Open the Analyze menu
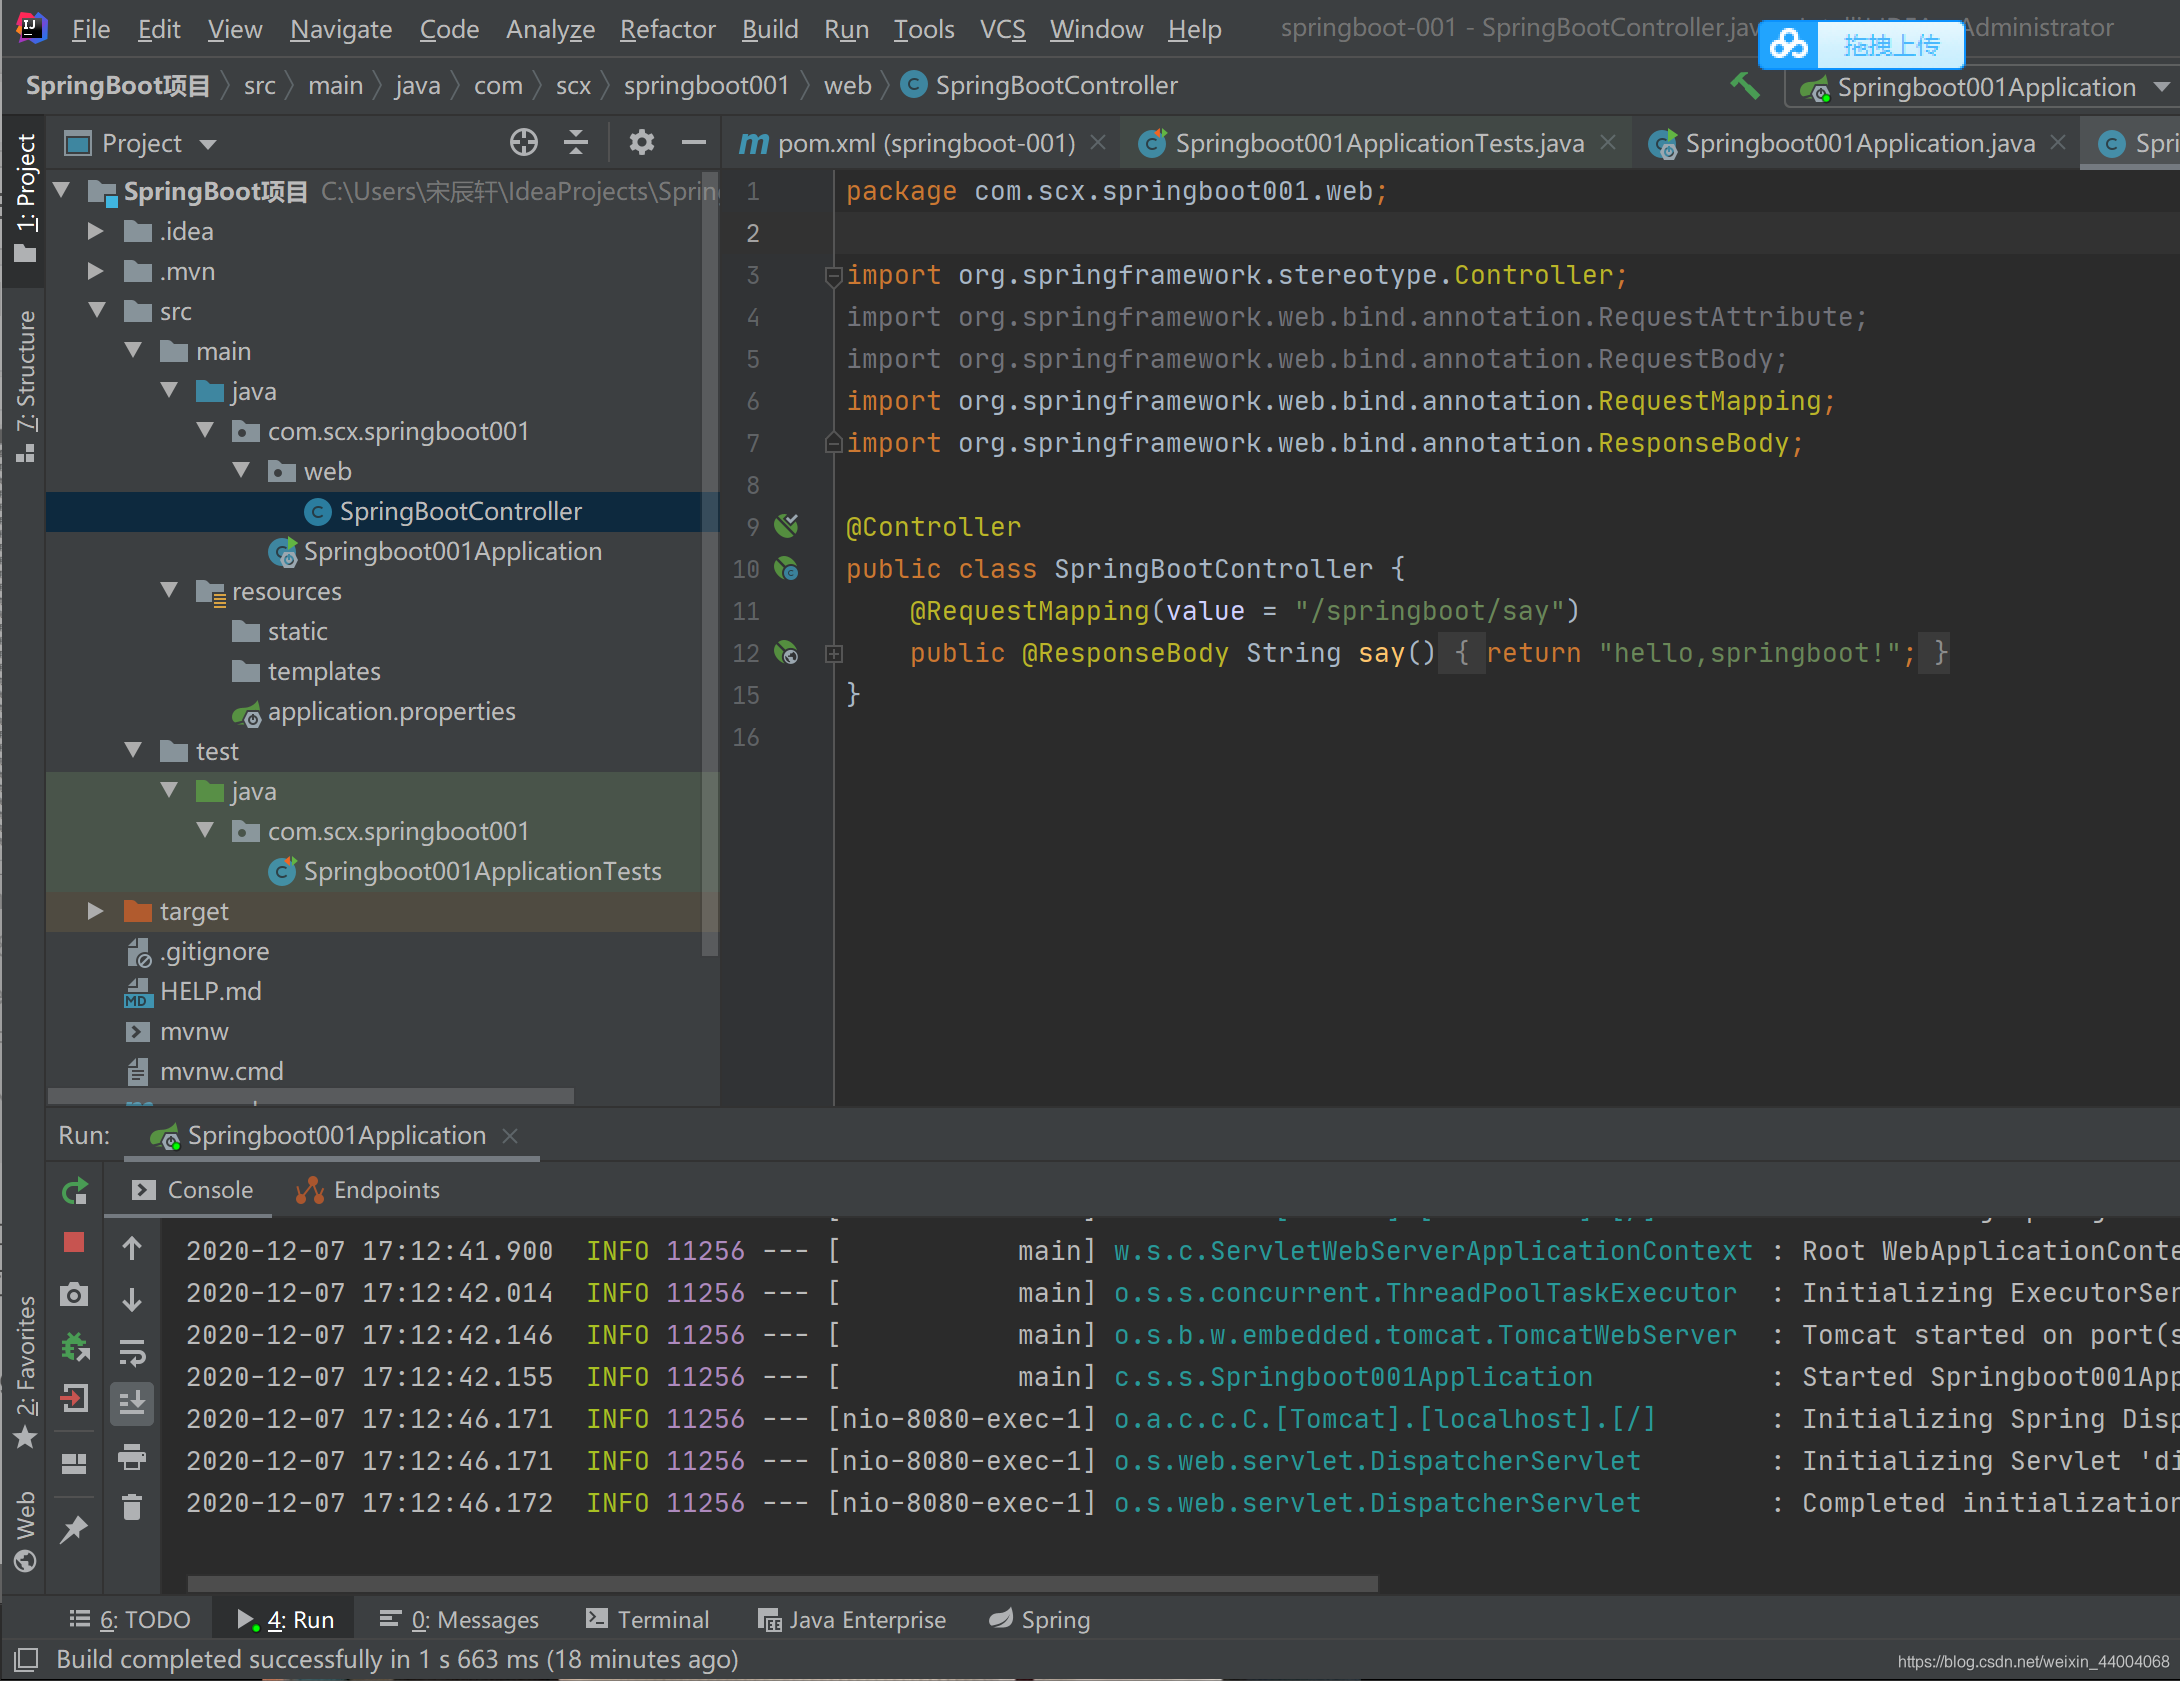The image size is (2180, 1681). tap(550, 29)
